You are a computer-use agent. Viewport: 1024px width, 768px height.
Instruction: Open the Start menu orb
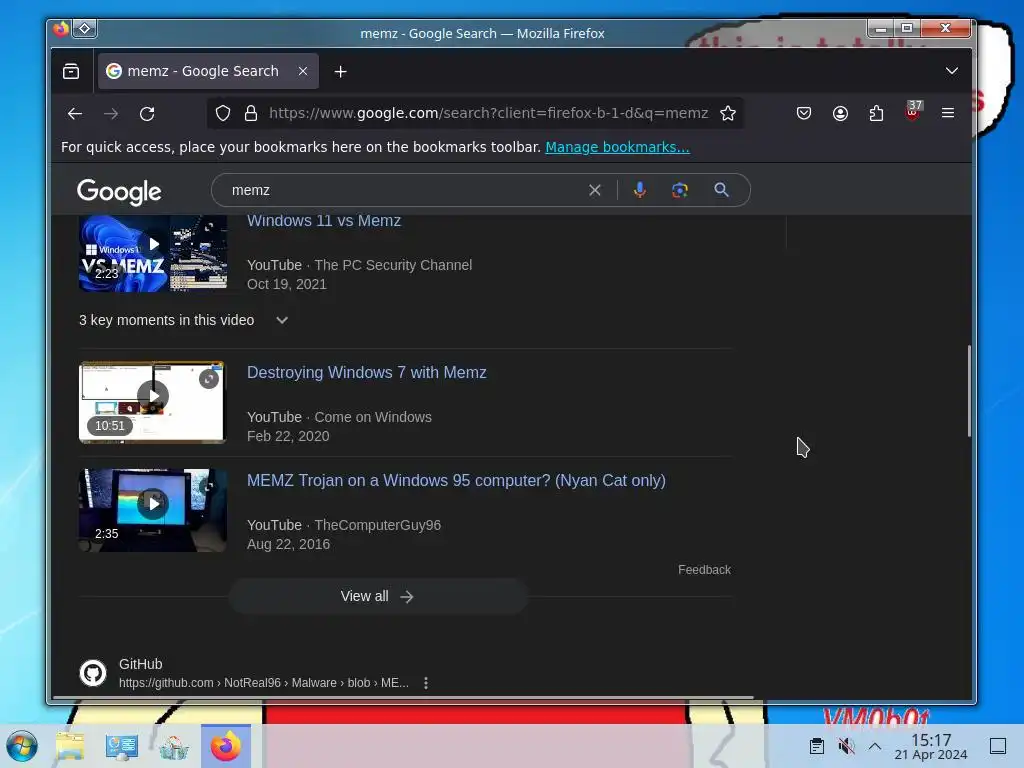[22, 746]
